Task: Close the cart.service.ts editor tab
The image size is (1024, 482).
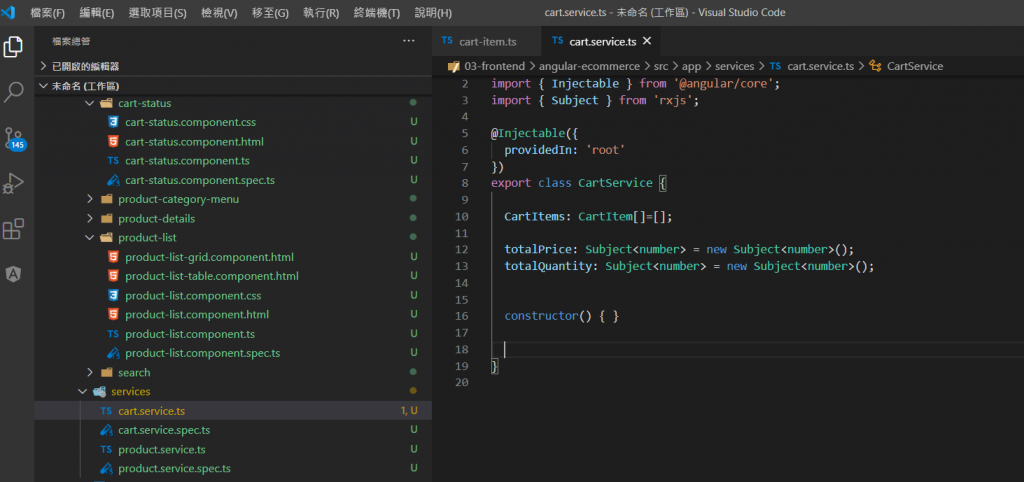Action: click(647, 41)
